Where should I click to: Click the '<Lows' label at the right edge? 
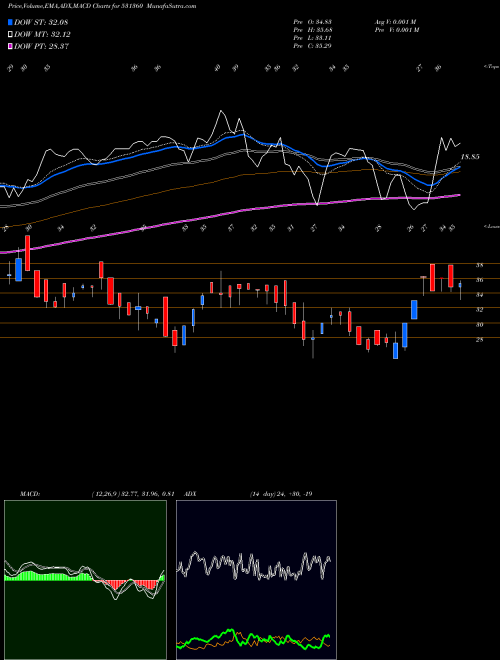(491, 227)
